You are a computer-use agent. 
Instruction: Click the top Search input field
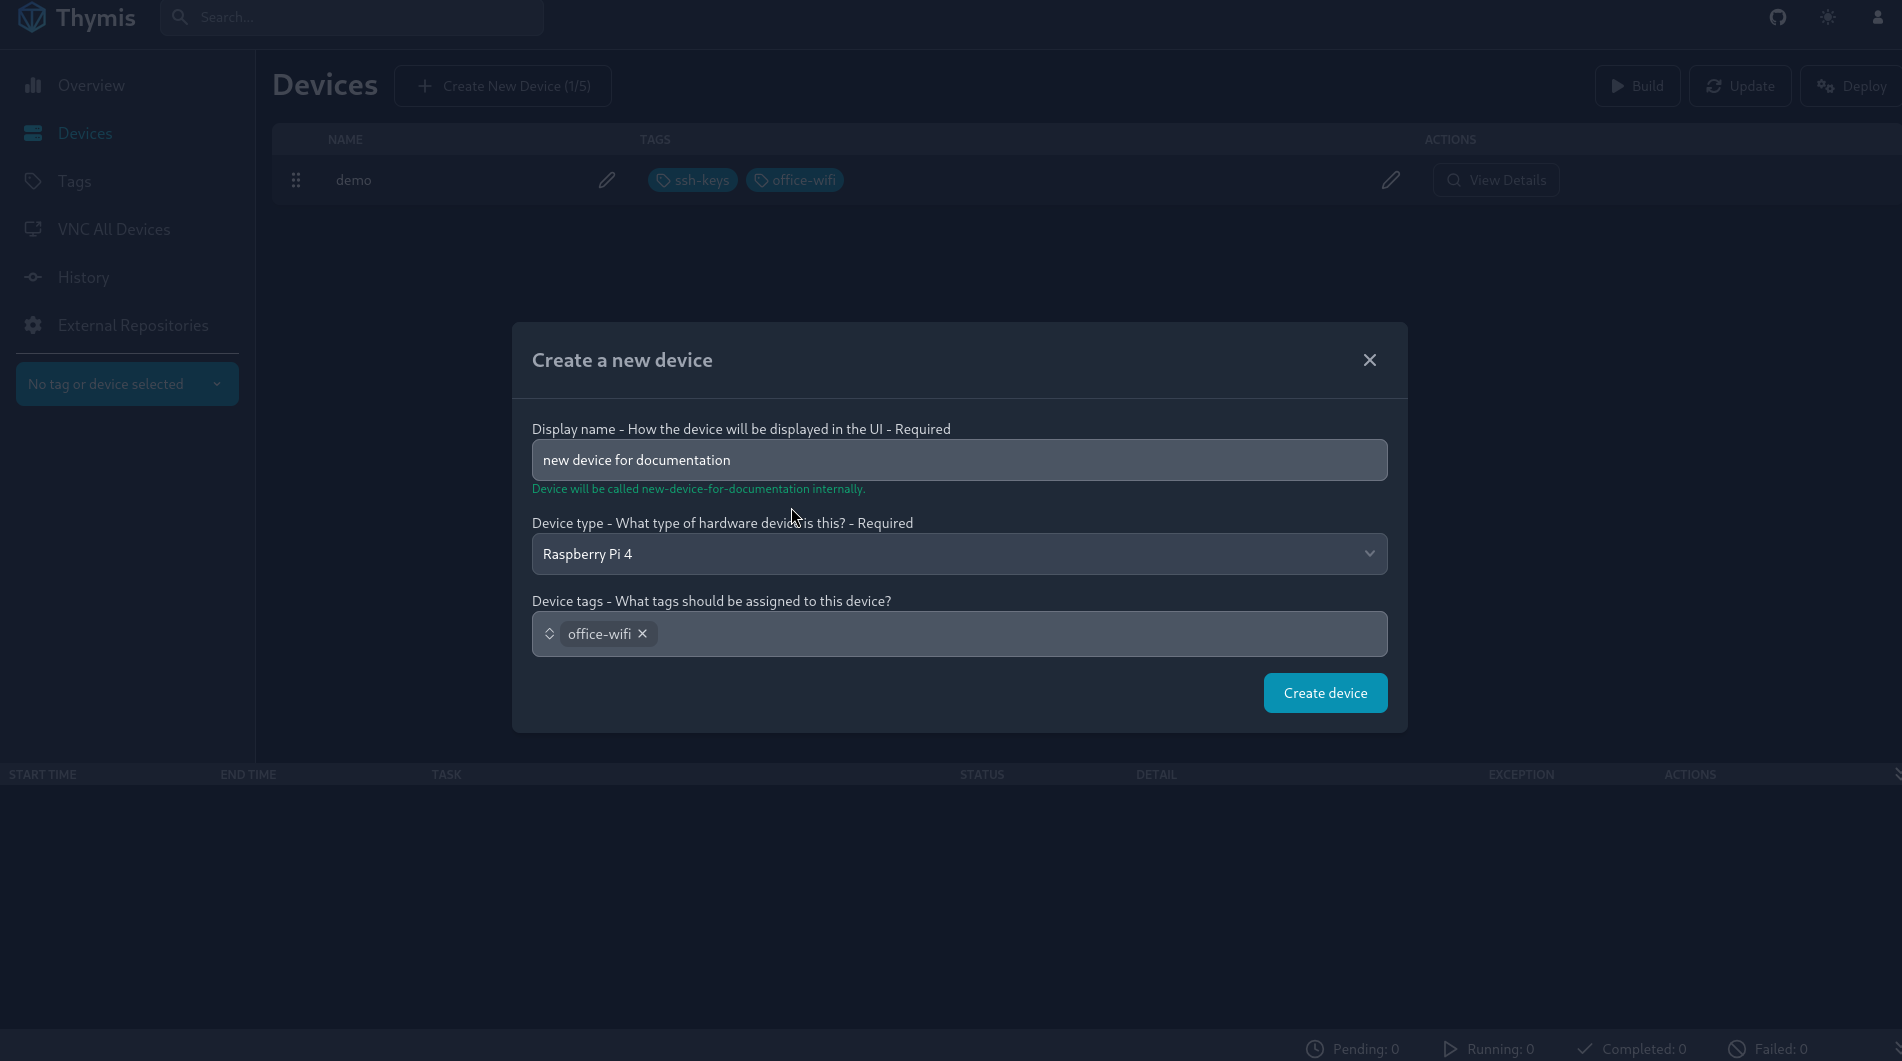point(352,17)
